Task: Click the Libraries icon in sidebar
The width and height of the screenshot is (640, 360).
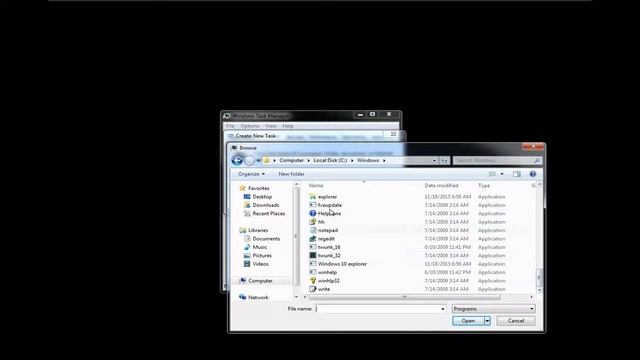Action: click(x=242, y=230)
